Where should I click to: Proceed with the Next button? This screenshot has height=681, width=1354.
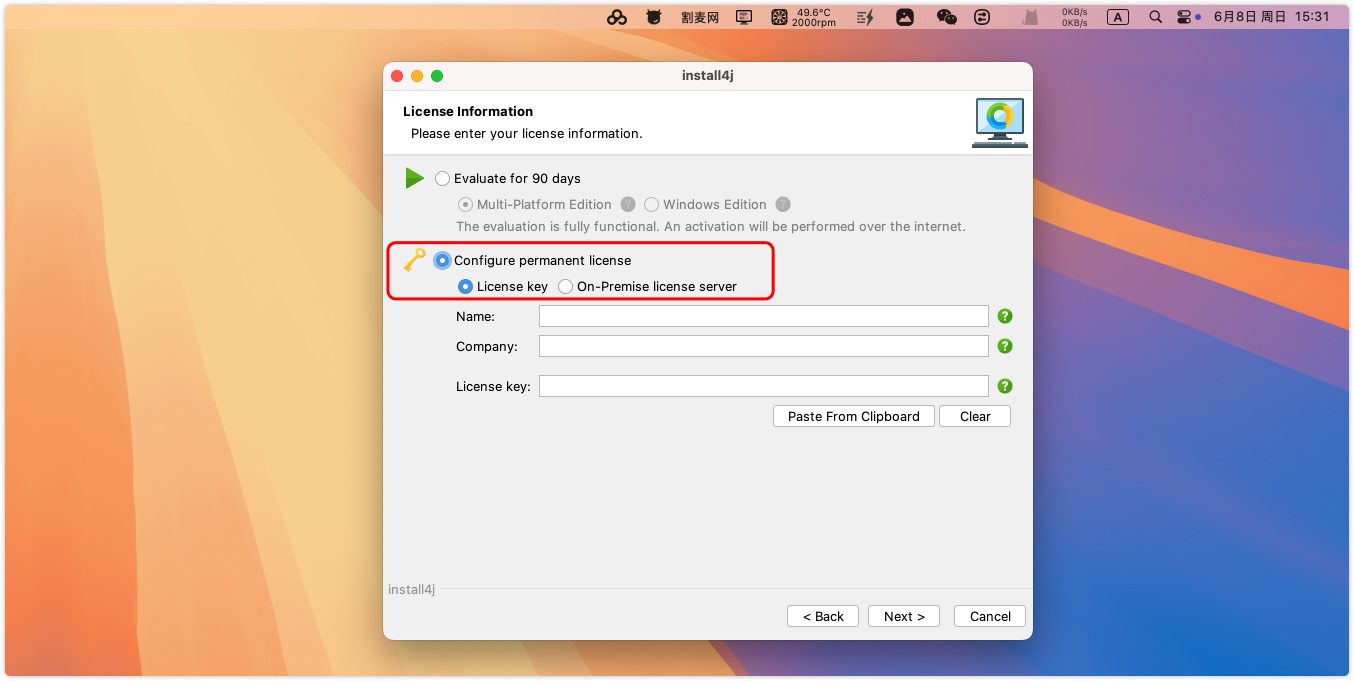click(903, 616)
